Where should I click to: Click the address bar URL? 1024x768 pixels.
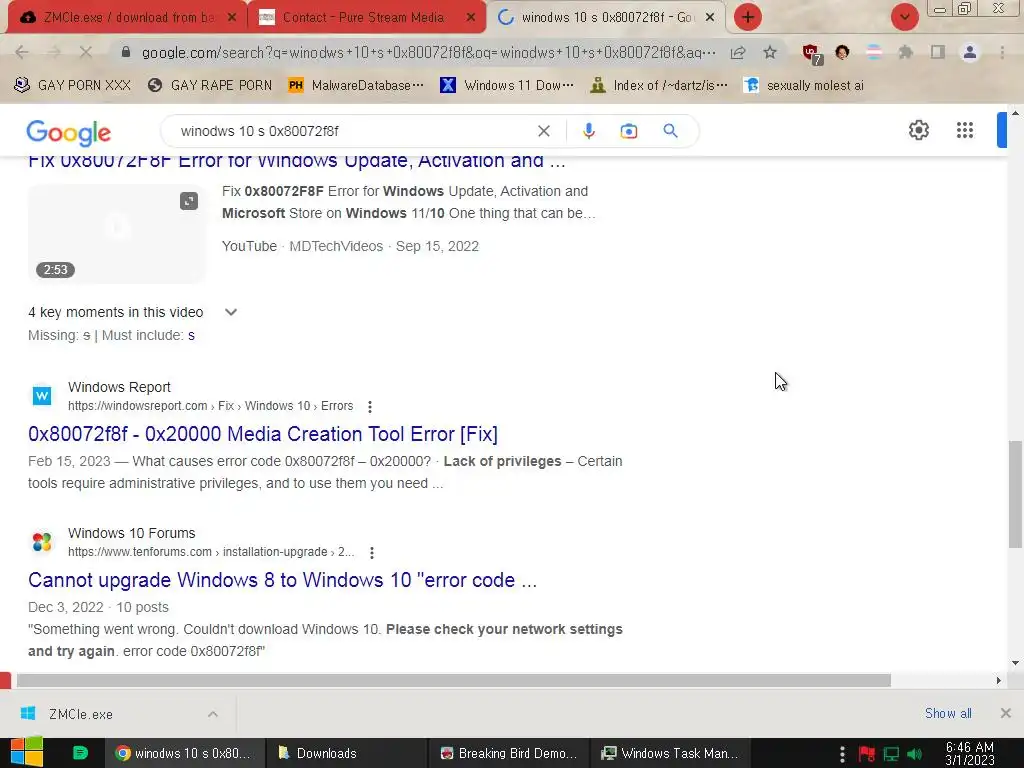pyautogui.click(x=428, y=52)
